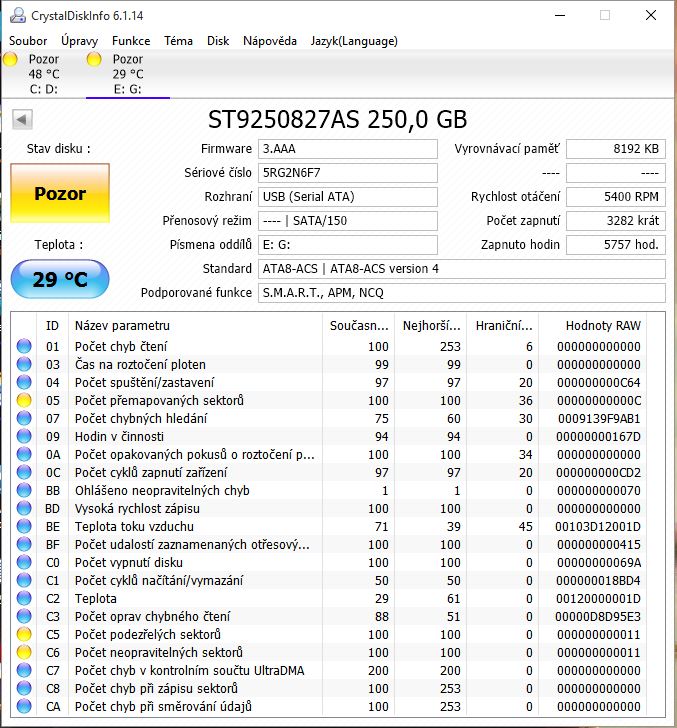The width and height of the screenshot is (677, 728).
Task: Click blue status orb for attribute C0
Action: 24,562
